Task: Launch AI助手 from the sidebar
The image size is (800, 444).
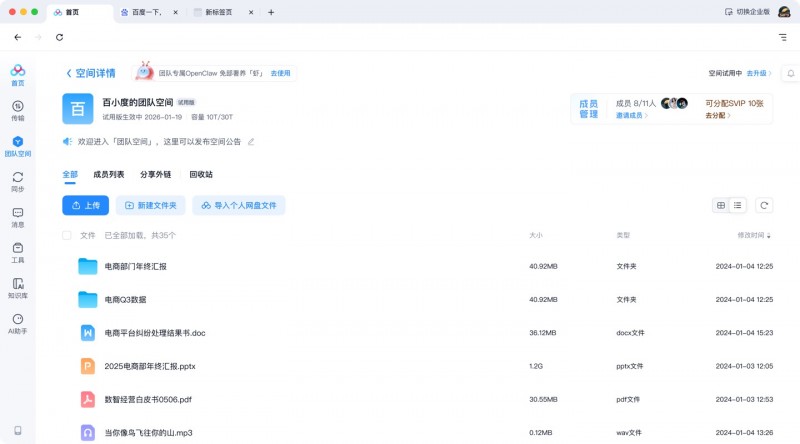Action: (x=17, y=323)
